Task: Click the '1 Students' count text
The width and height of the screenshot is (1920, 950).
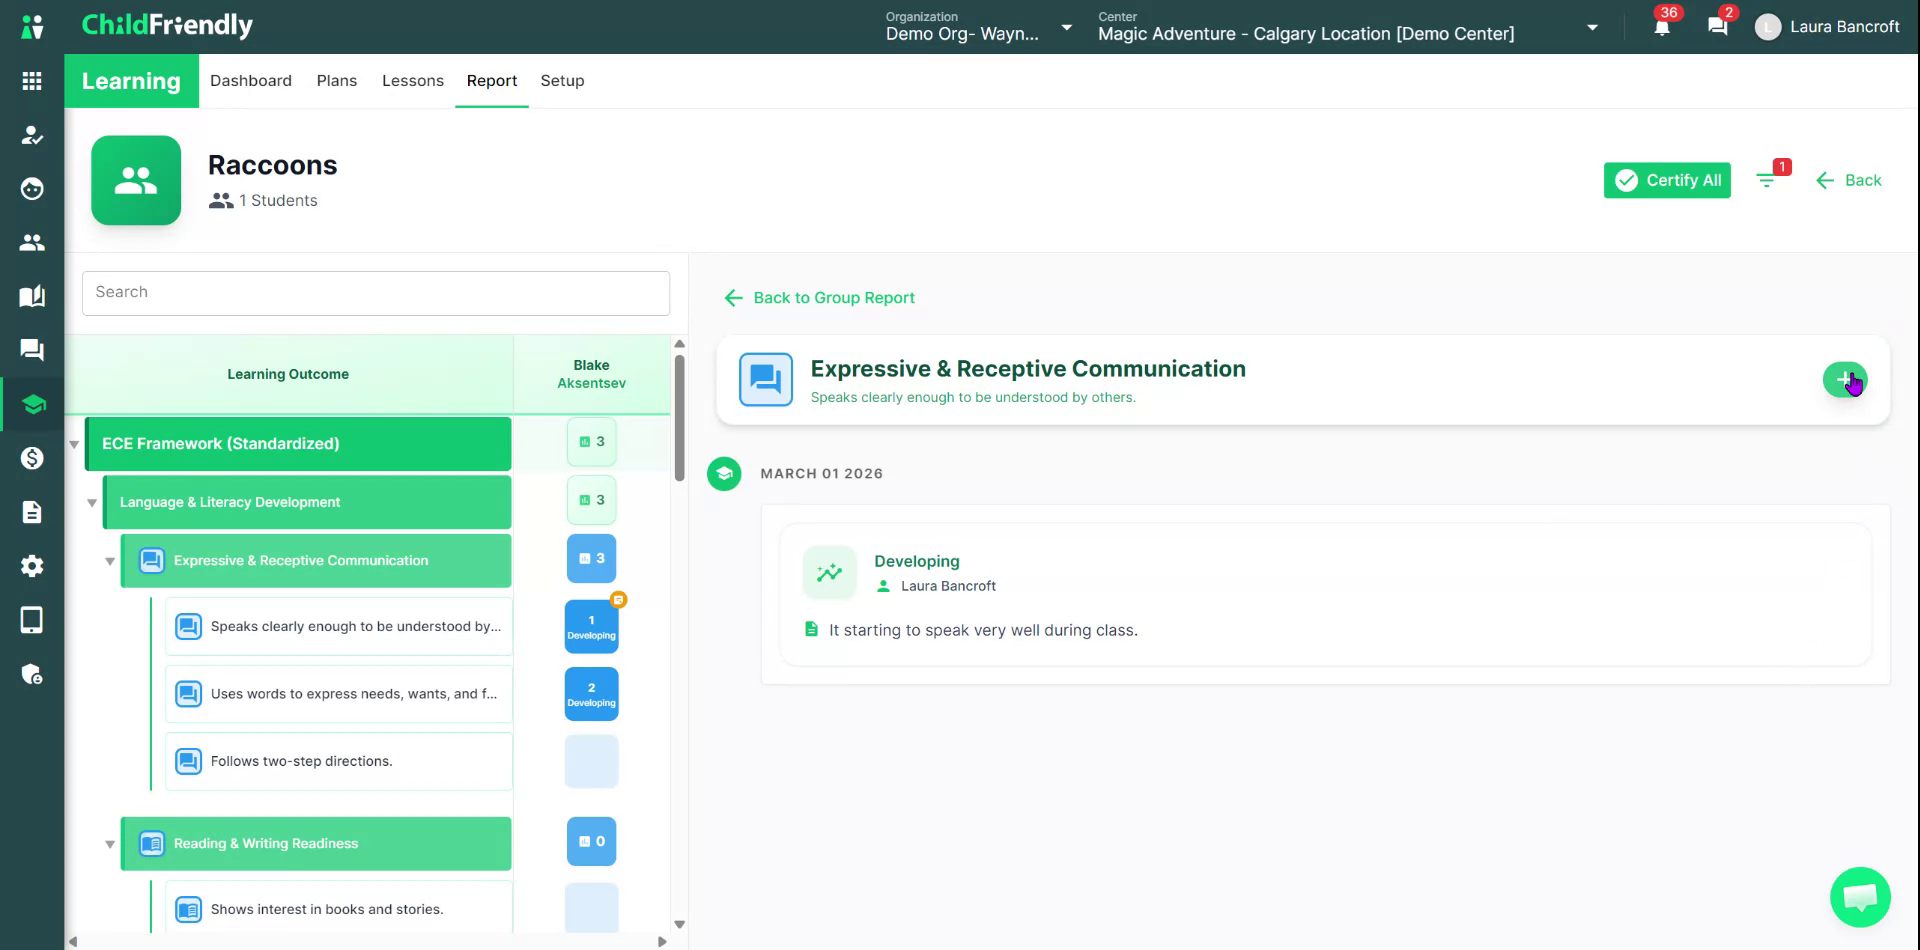Action: click(278, 201)
